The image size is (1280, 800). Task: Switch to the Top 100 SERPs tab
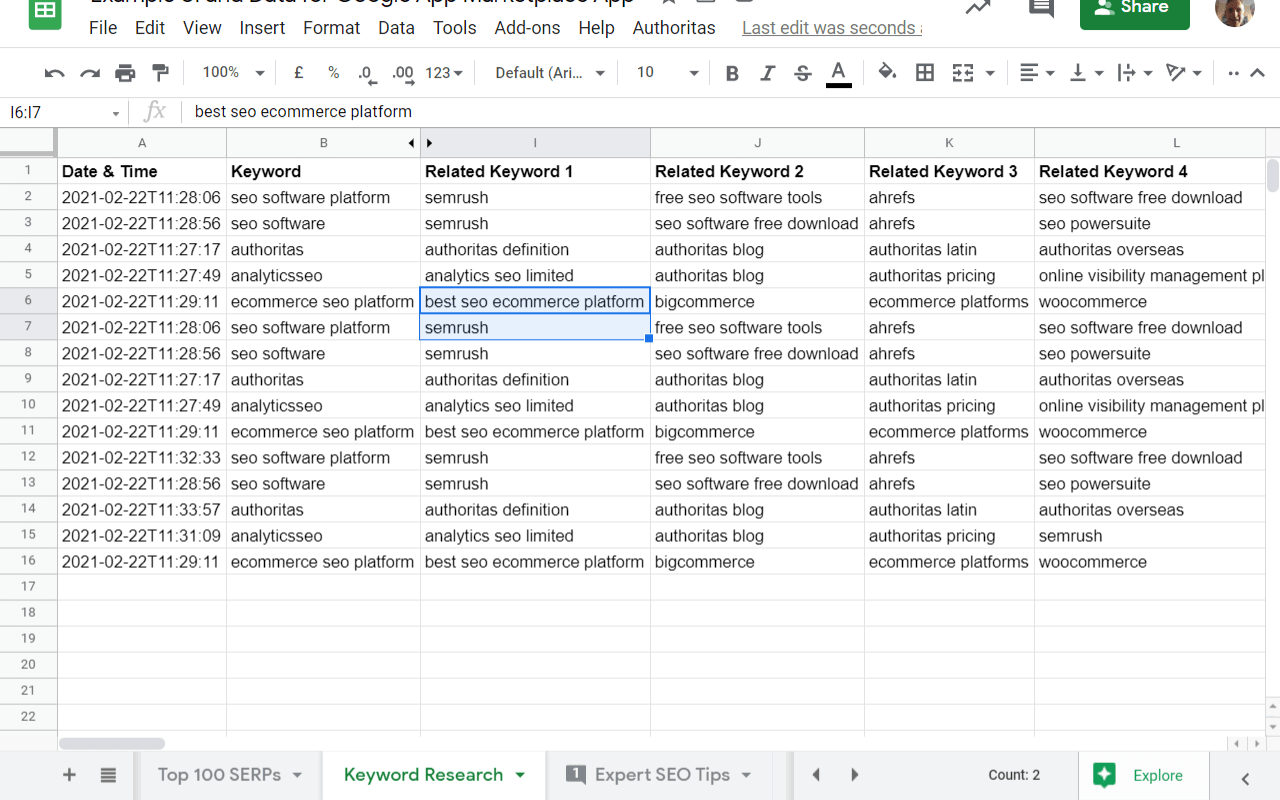pos(219,775)
